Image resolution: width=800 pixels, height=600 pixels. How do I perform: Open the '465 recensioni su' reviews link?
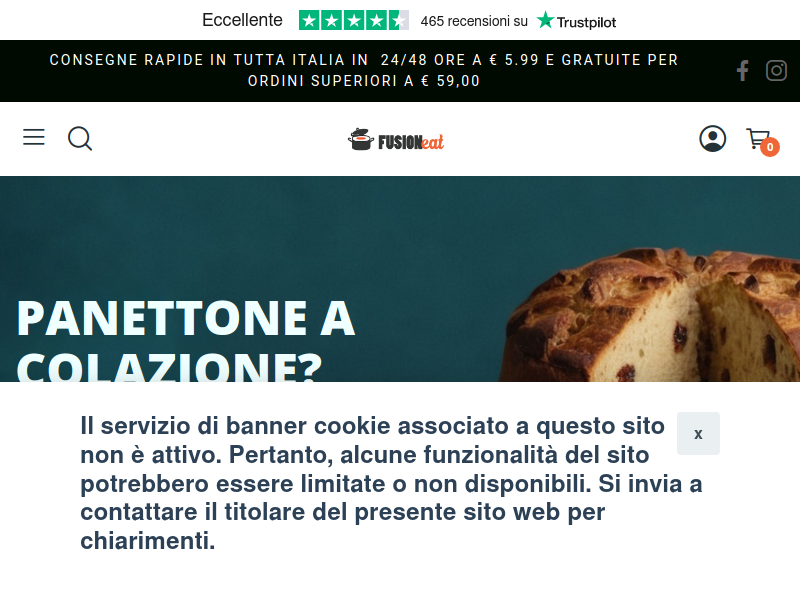click(x=474, y=21)
